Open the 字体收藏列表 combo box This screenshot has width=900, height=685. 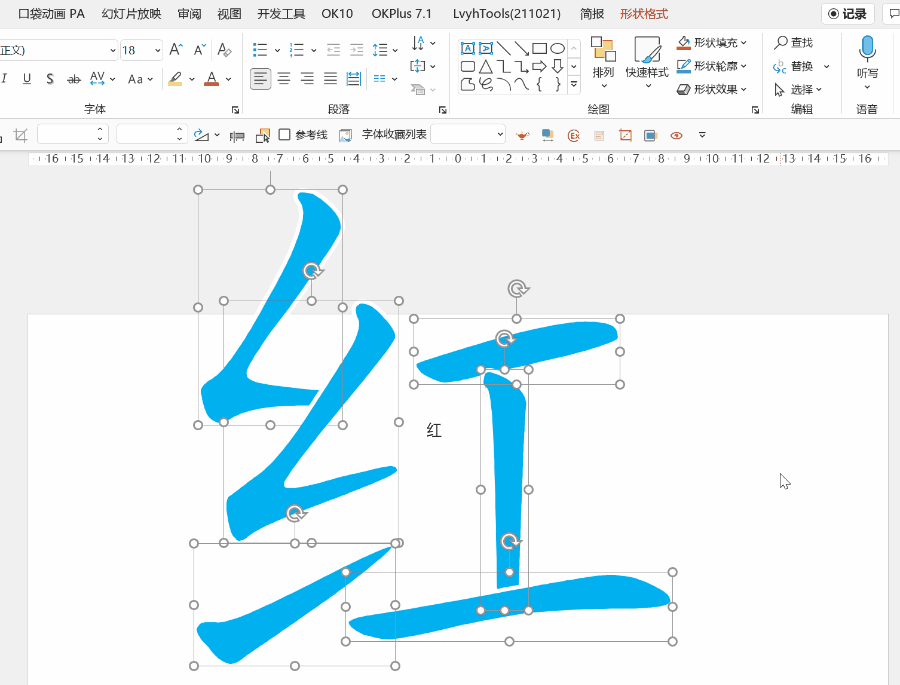point(468,134)
